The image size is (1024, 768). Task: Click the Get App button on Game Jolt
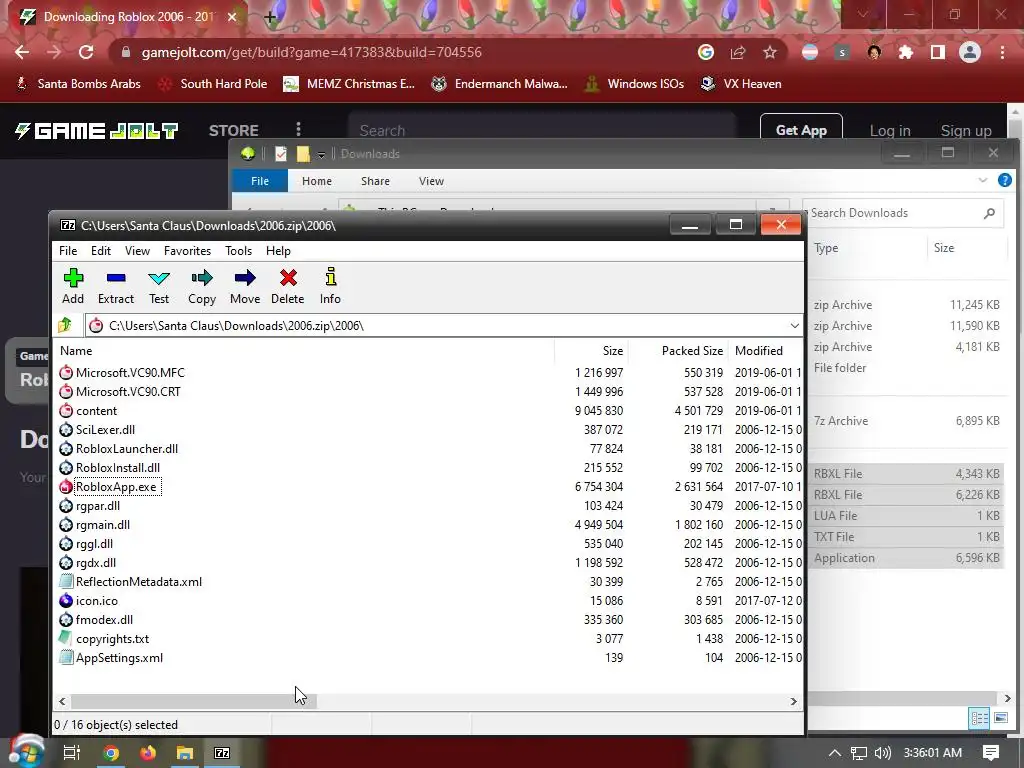coord(801,130)
